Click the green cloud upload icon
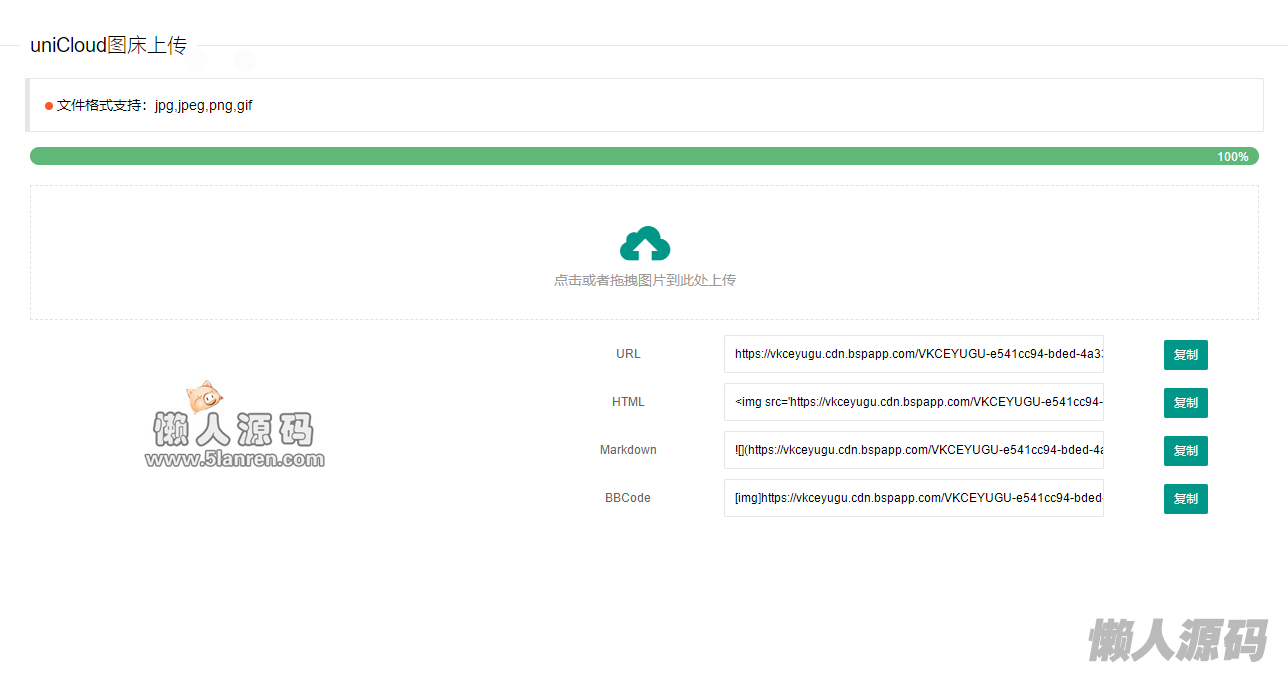Screen dimensions: 1288x675 point(645,244)
